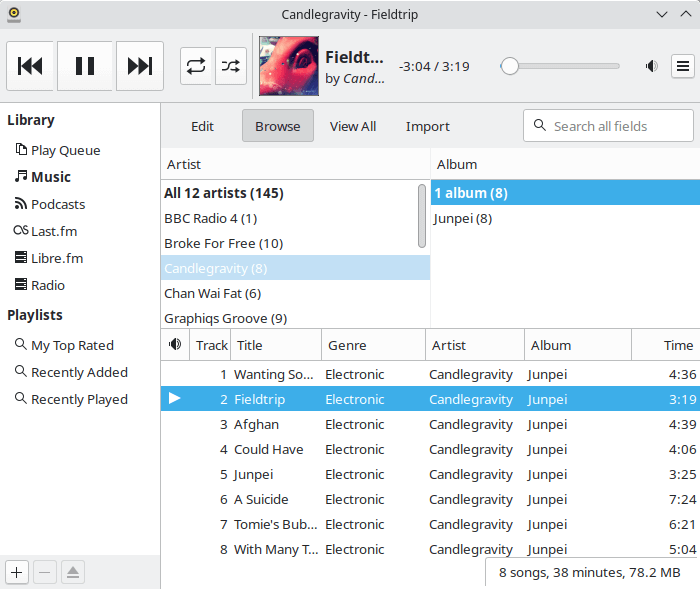Skip to the previous track
This screenshot has width=700, height=589.
click(30, 66)
